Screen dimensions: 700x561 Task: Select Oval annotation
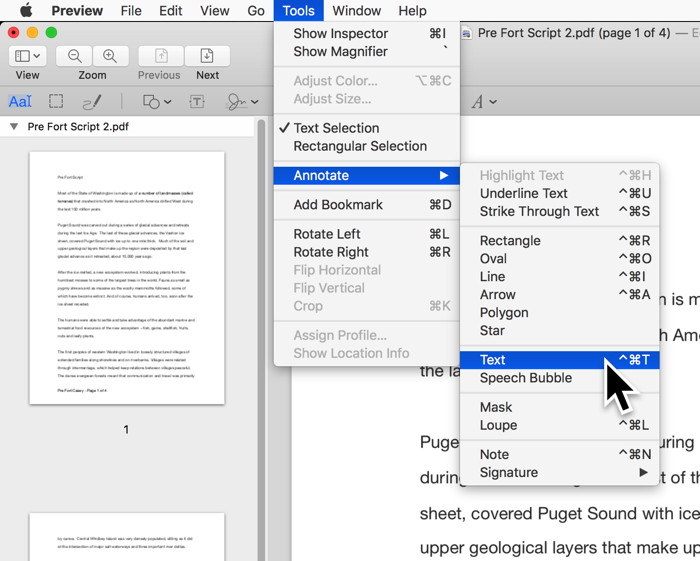click(559, 258)
